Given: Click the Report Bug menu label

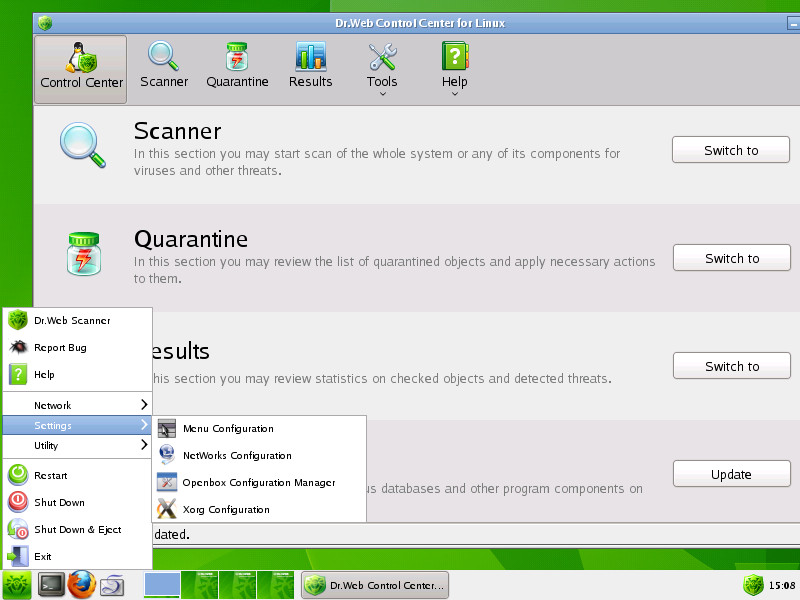Looking at the screenshot, I should [x=60, y=347].
